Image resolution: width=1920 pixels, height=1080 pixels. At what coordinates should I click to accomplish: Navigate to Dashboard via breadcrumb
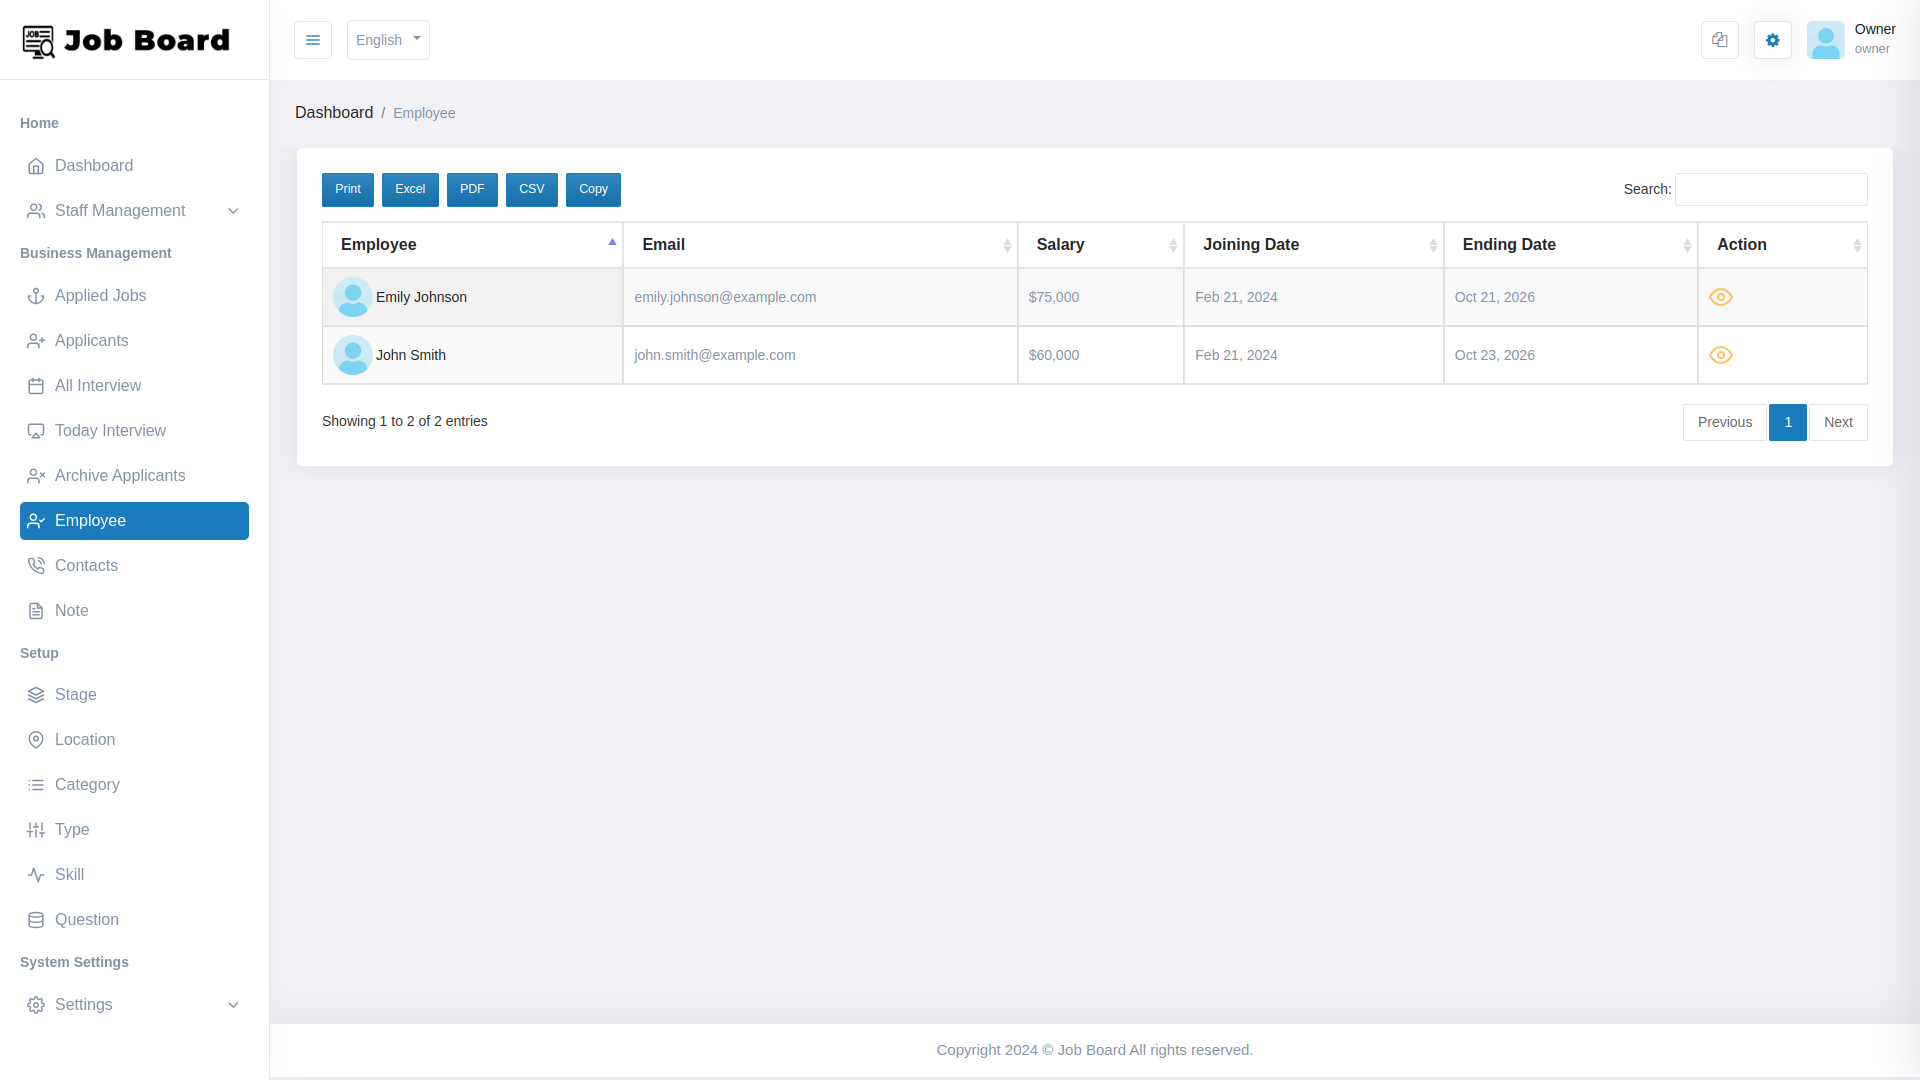(x=334, y=112)
